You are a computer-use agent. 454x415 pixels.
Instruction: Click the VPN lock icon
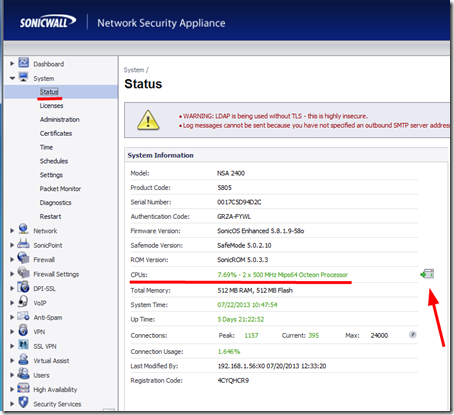23,330
